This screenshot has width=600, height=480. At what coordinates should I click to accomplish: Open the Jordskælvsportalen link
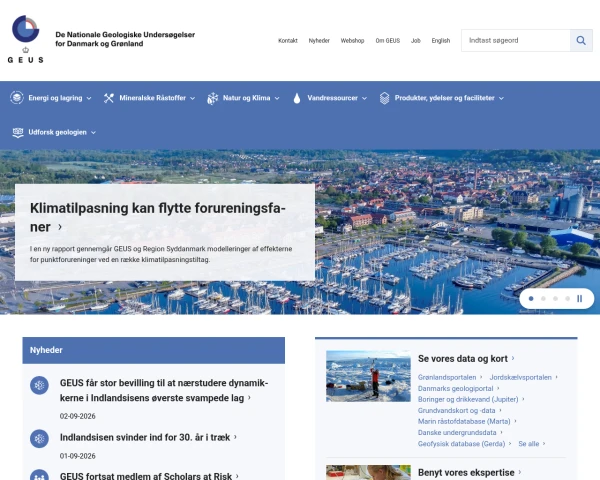pyautogui.click(x=520, y=377)
